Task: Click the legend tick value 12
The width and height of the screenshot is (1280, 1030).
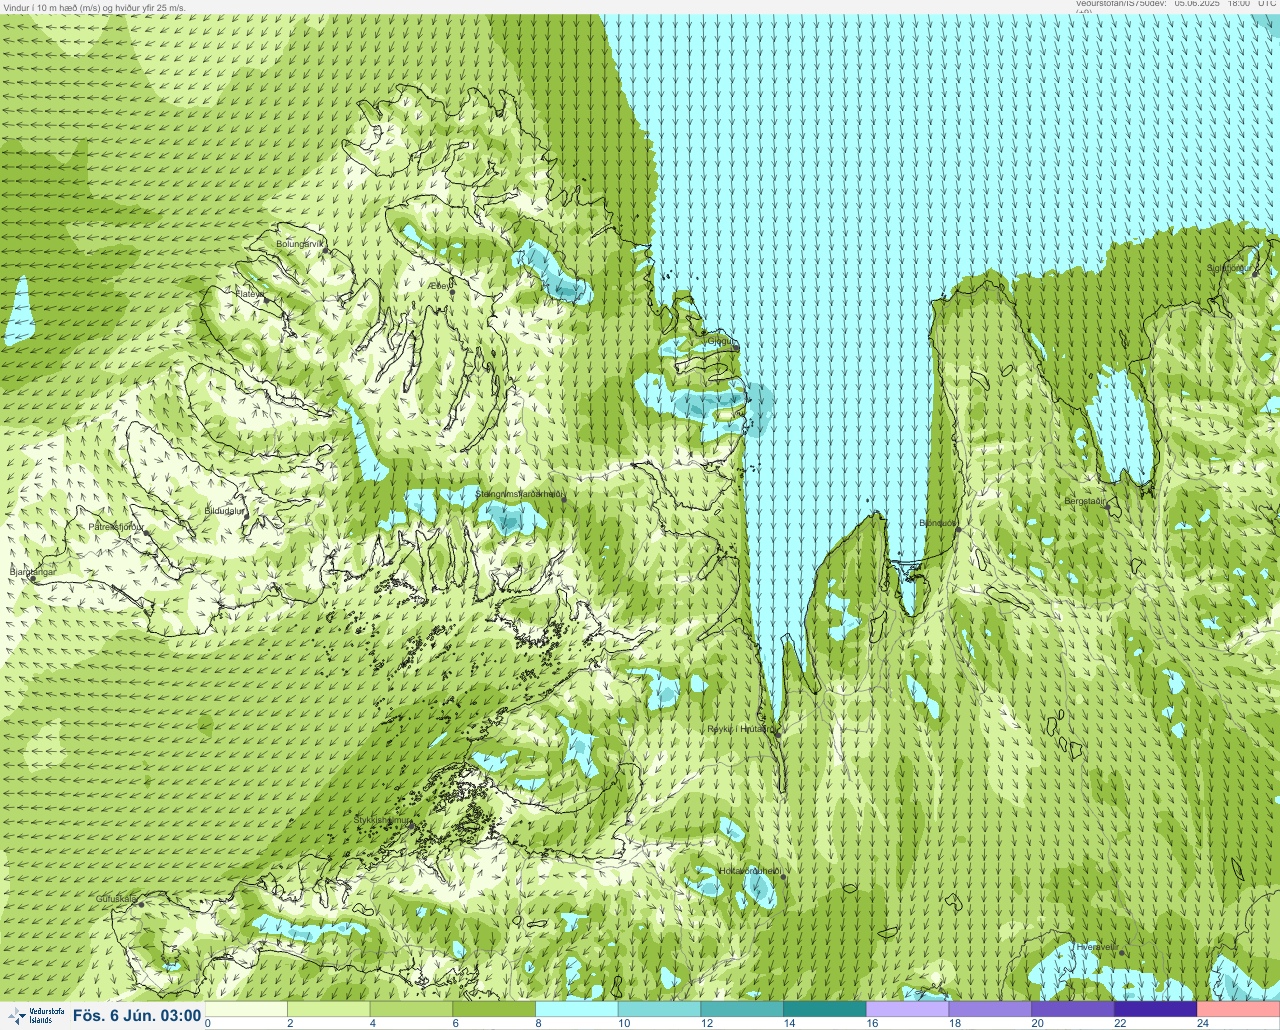Action: (707, 1023)
